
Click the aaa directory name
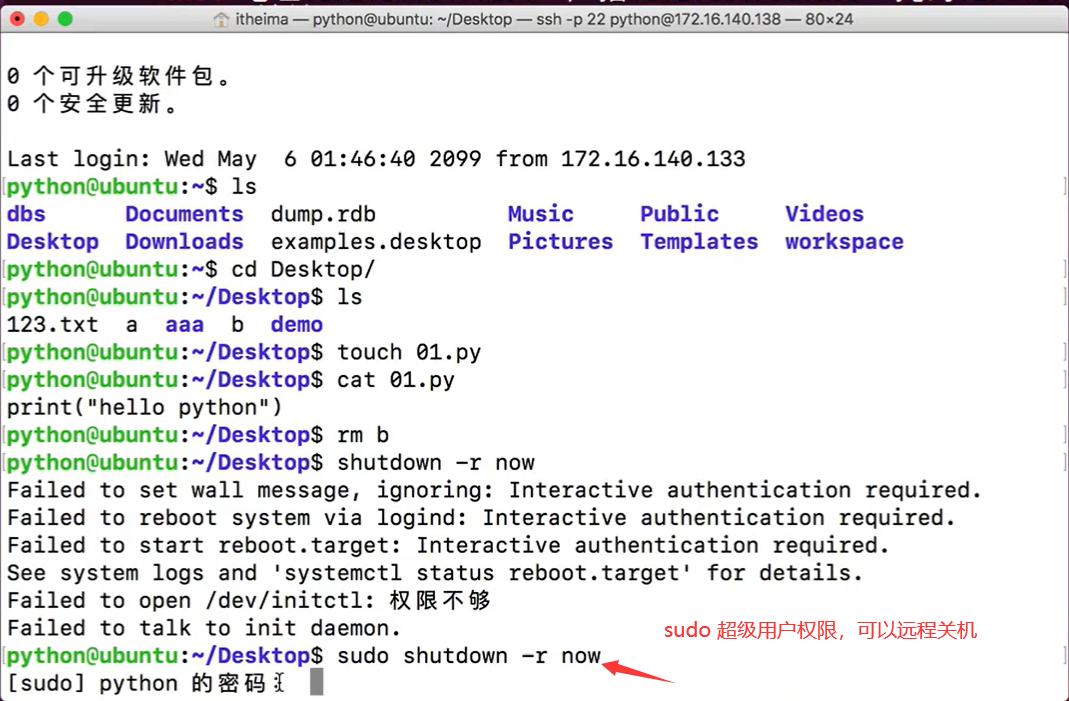pos(184,324)
